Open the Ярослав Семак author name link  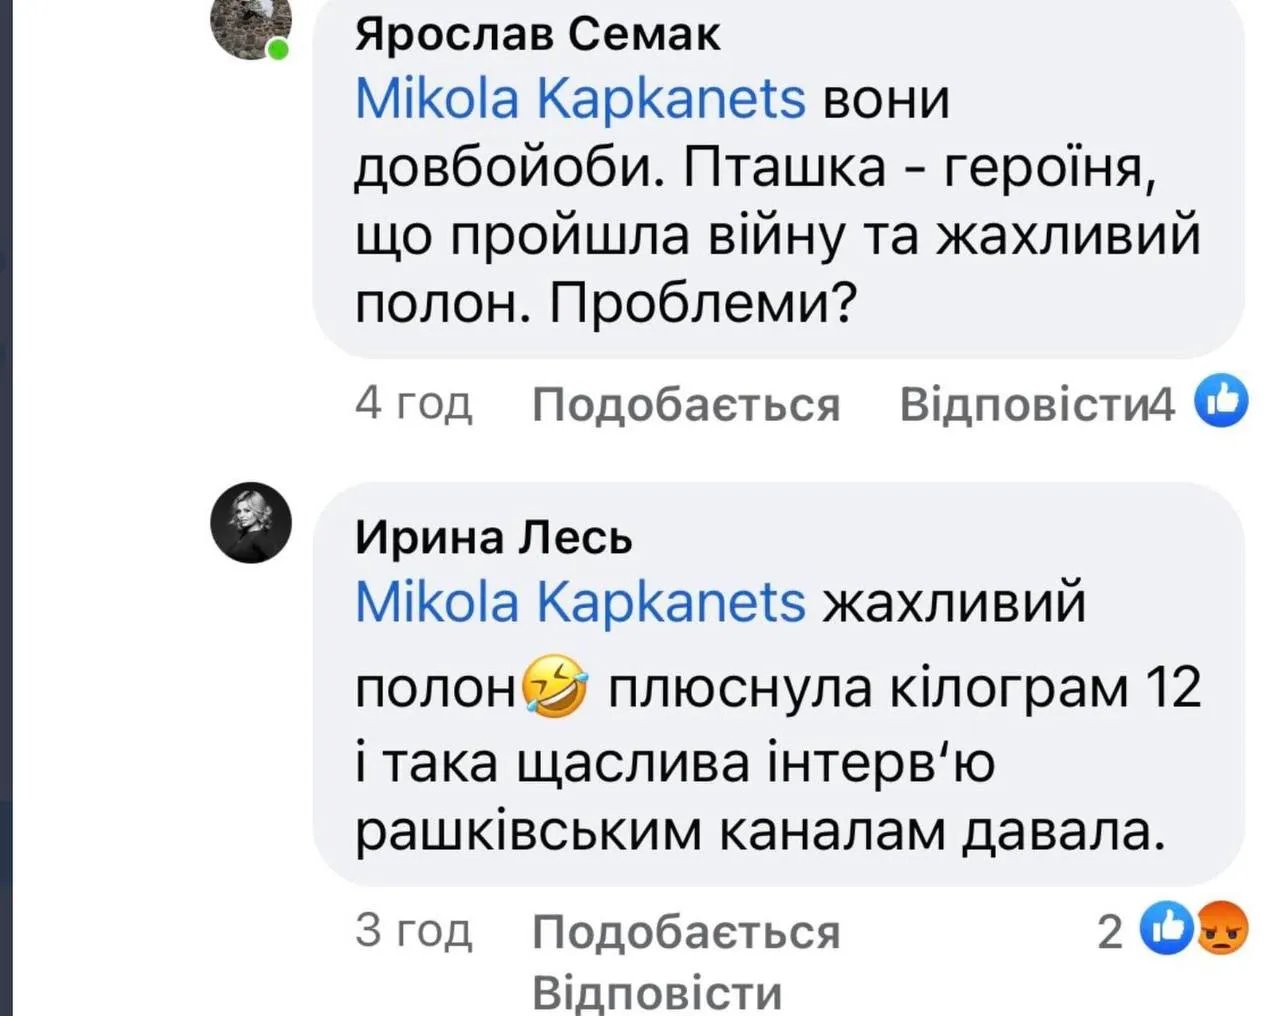pyautogui.click(x=537, y=35)
